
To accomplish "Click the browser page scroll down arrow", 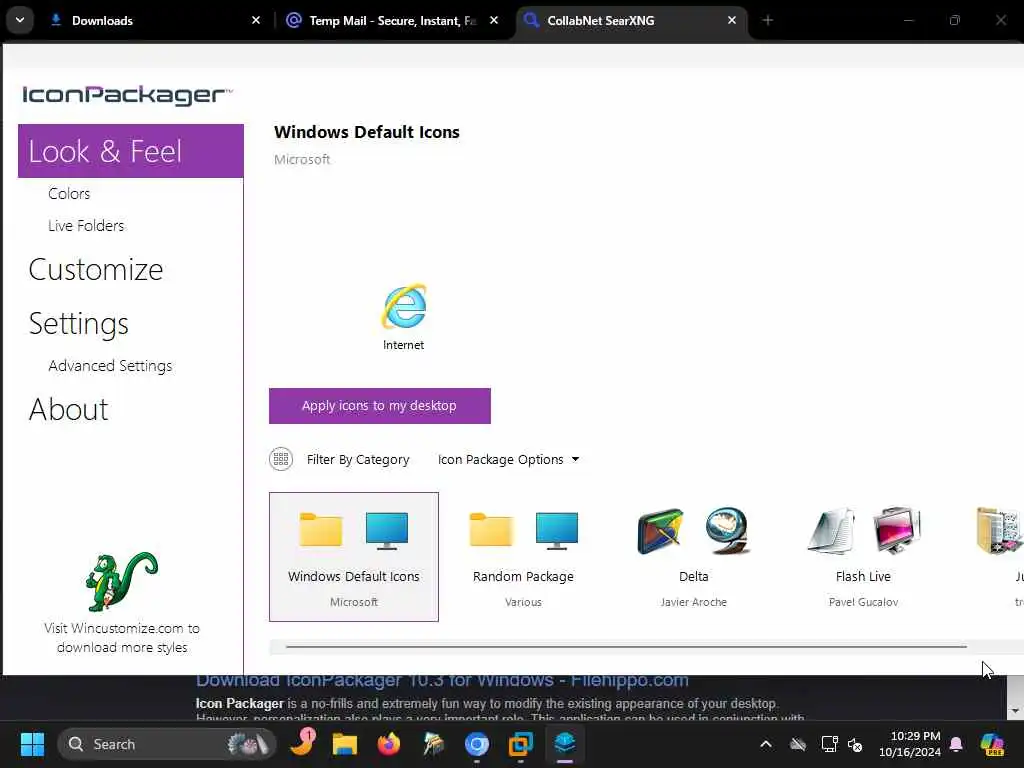I will click(1014, 711).
